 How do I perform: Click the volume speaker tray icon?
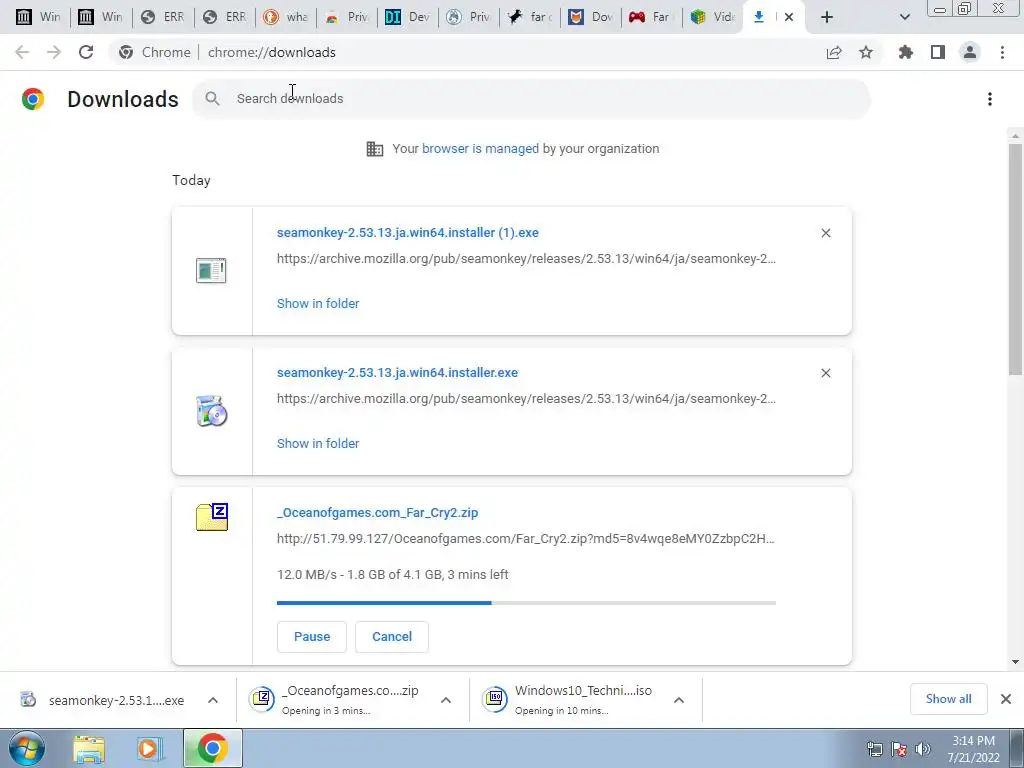(923, 748)
